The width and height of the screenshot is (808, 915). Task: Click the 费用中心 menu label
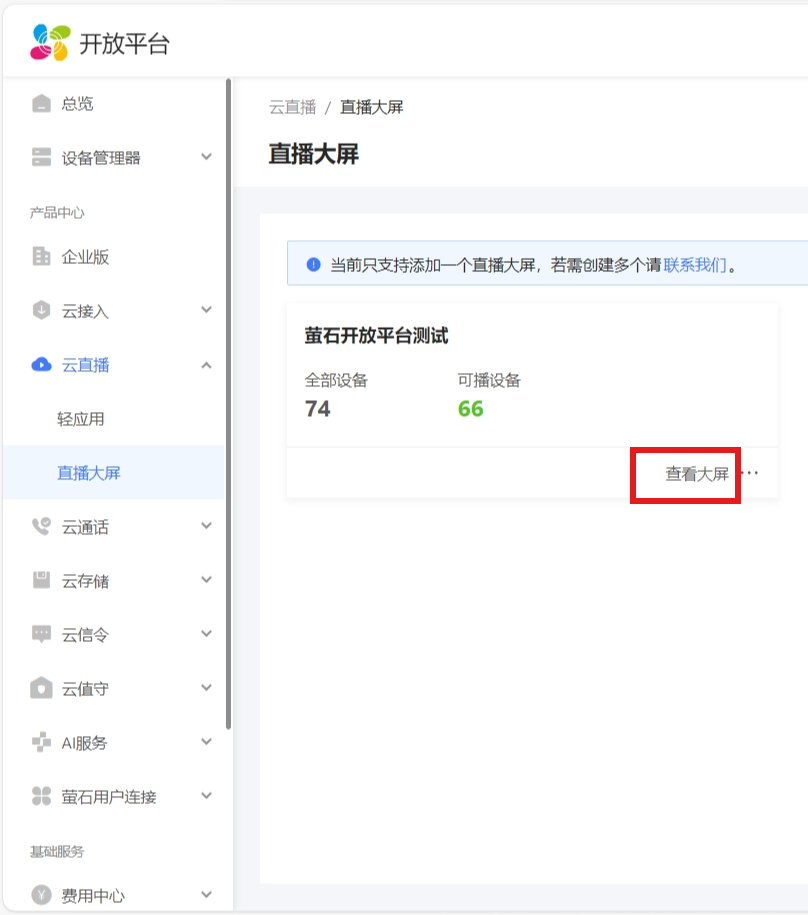pyautogui.click(x=93, y=896)
